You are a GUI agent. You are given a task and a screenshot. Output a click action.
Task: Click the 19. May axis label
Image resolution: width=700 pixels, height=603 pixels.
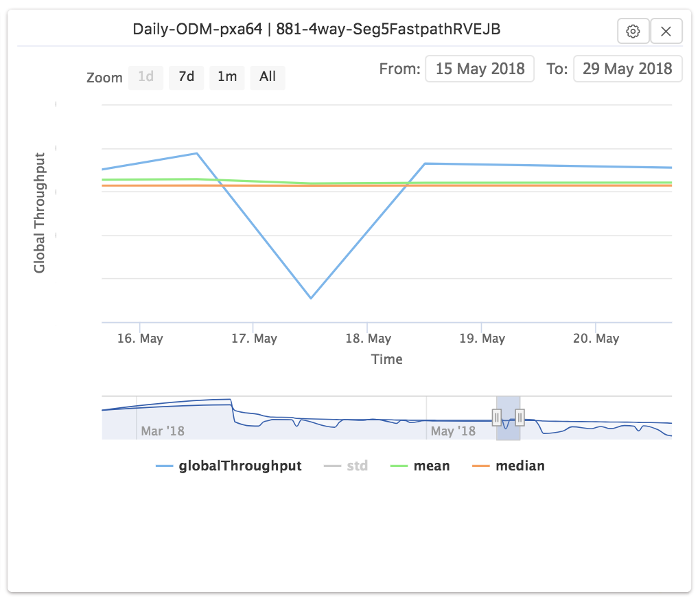482,339
